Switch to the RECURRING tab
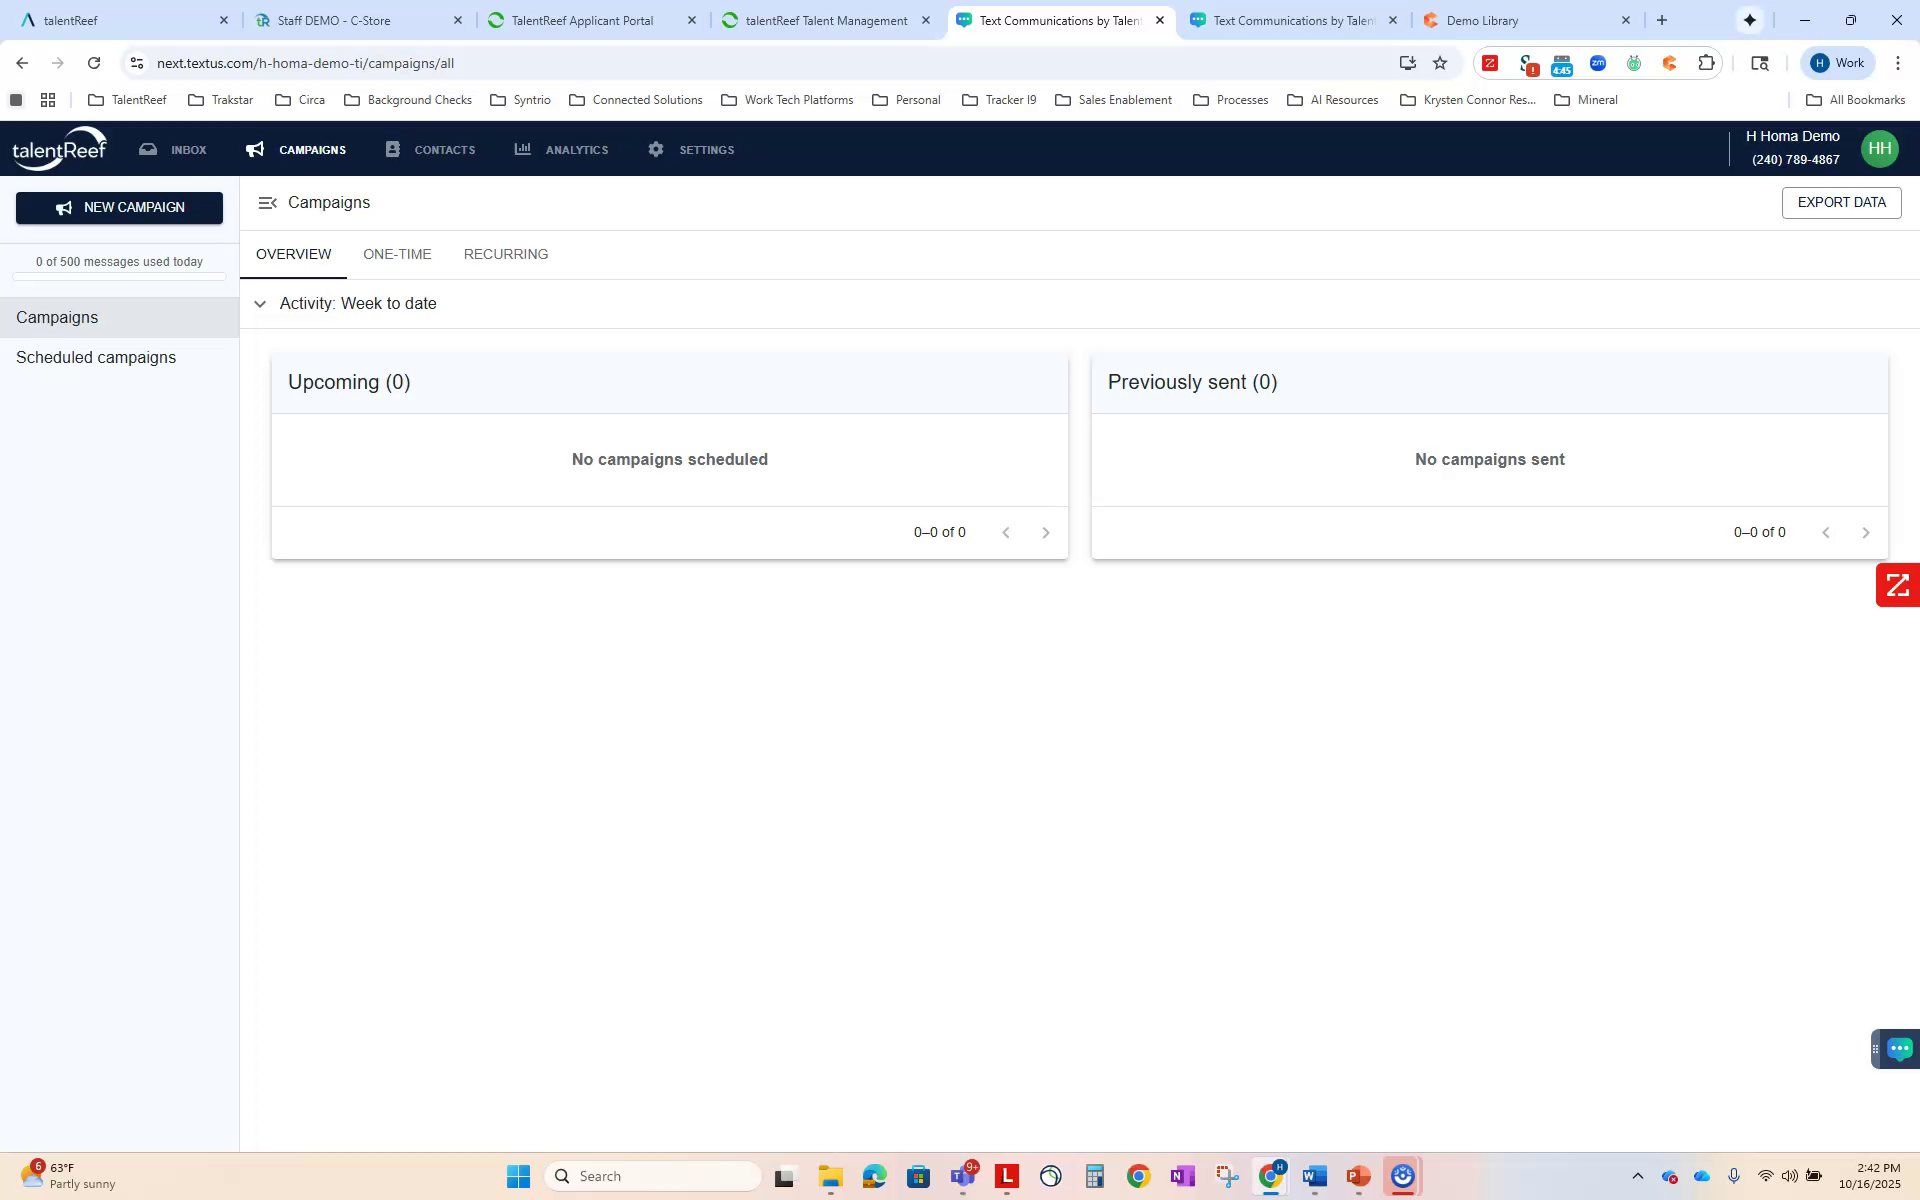Image resolution: width=1920 pixels, height=1200 pixels. [505, 254]
